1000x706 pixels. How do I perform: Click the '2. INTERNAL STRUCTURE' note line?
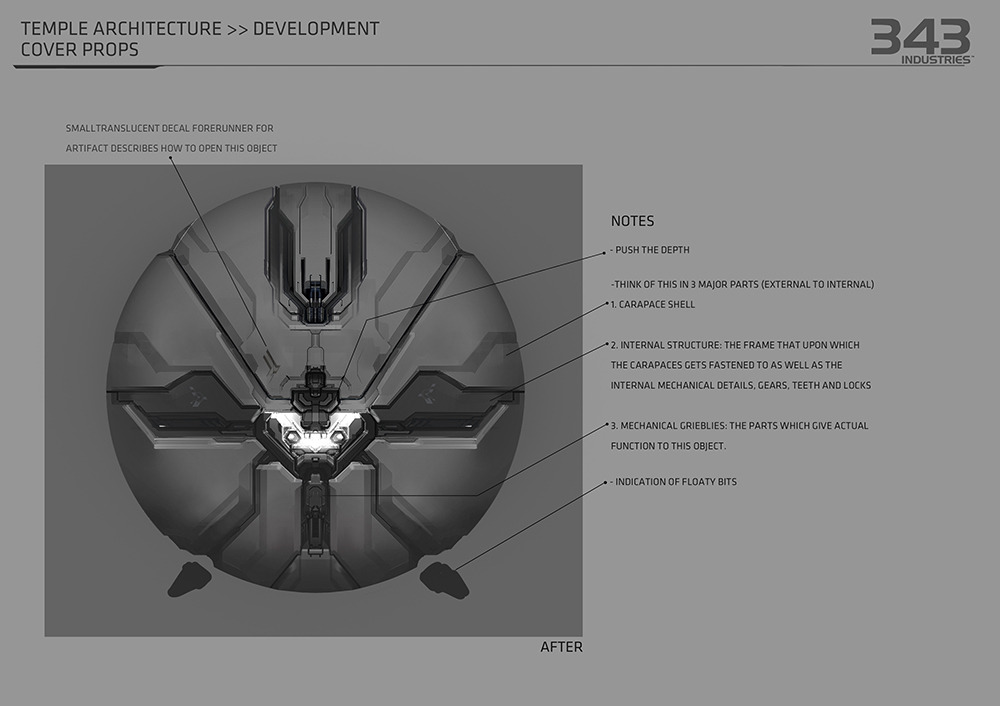tap(734, 345)
